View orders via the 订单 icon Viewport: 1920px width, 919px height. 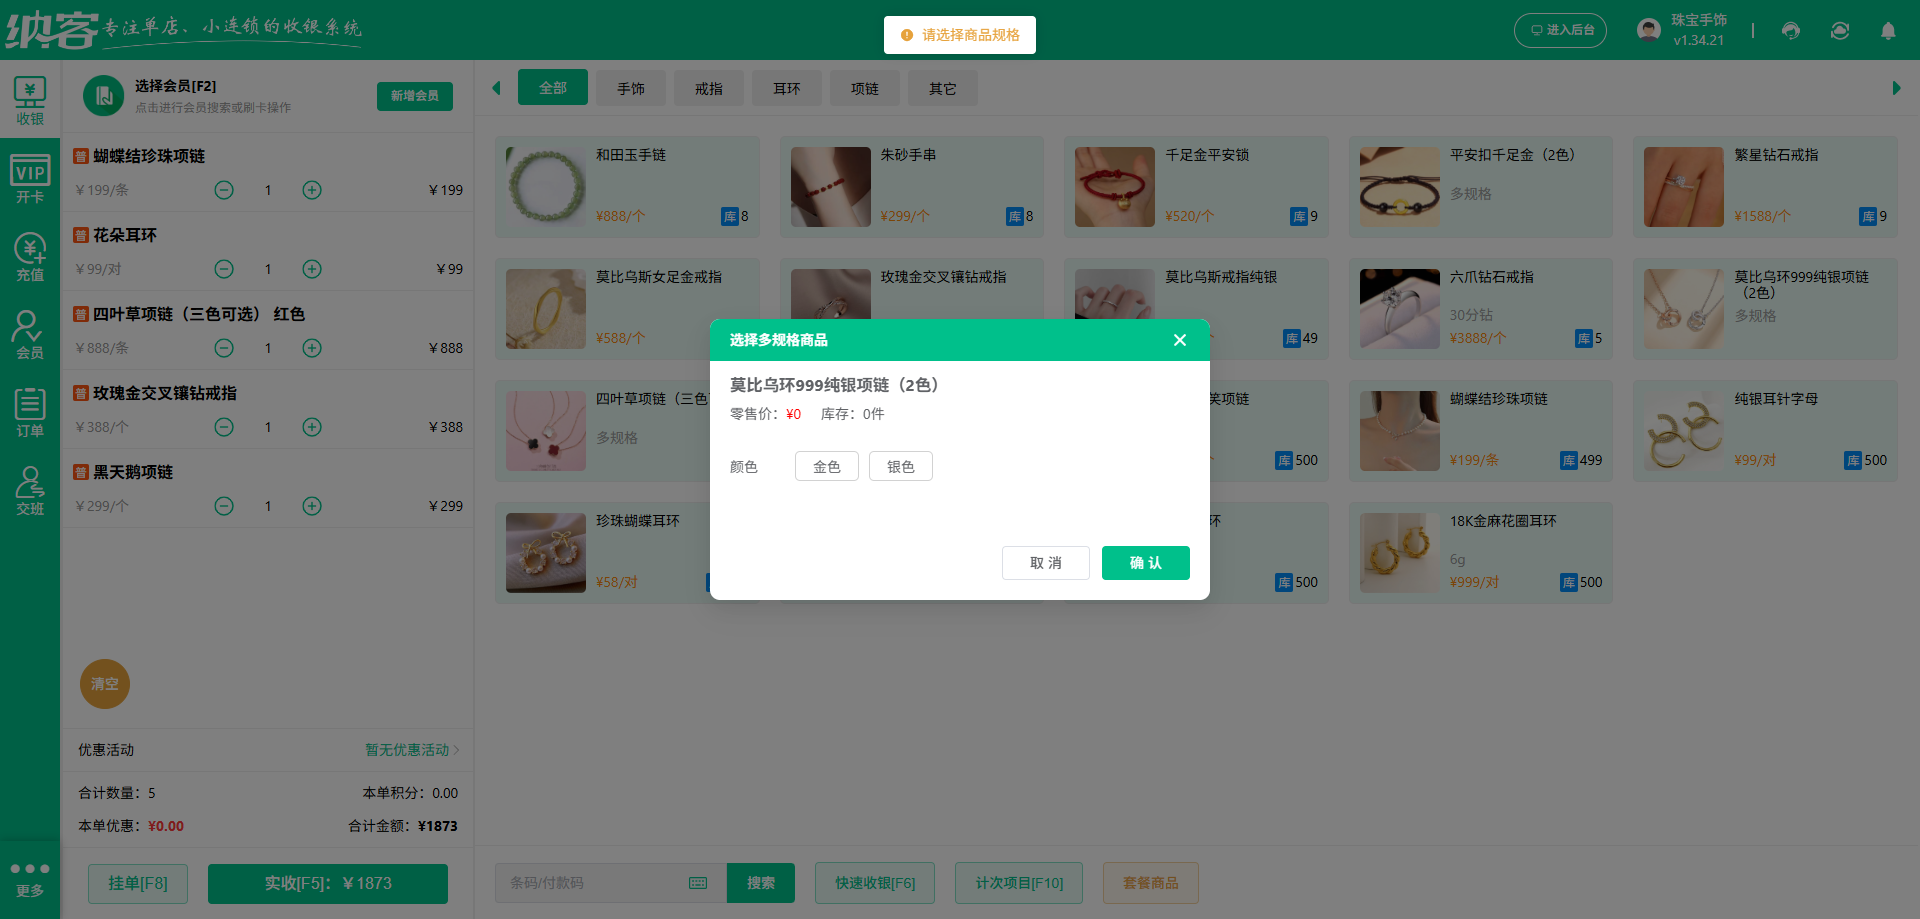click(30, 411)
